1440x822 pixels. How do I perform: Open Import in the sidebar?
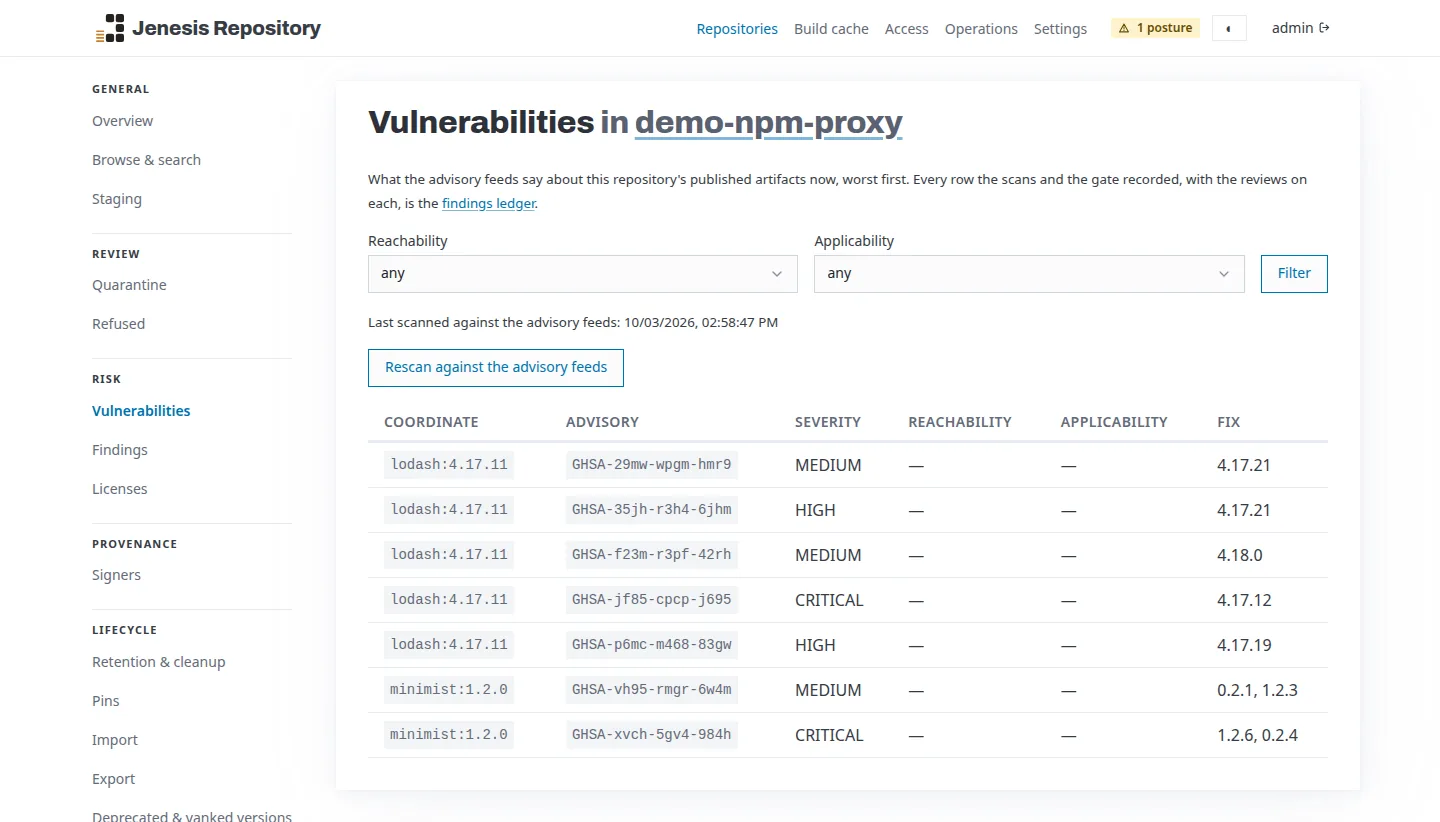point(115,740)
